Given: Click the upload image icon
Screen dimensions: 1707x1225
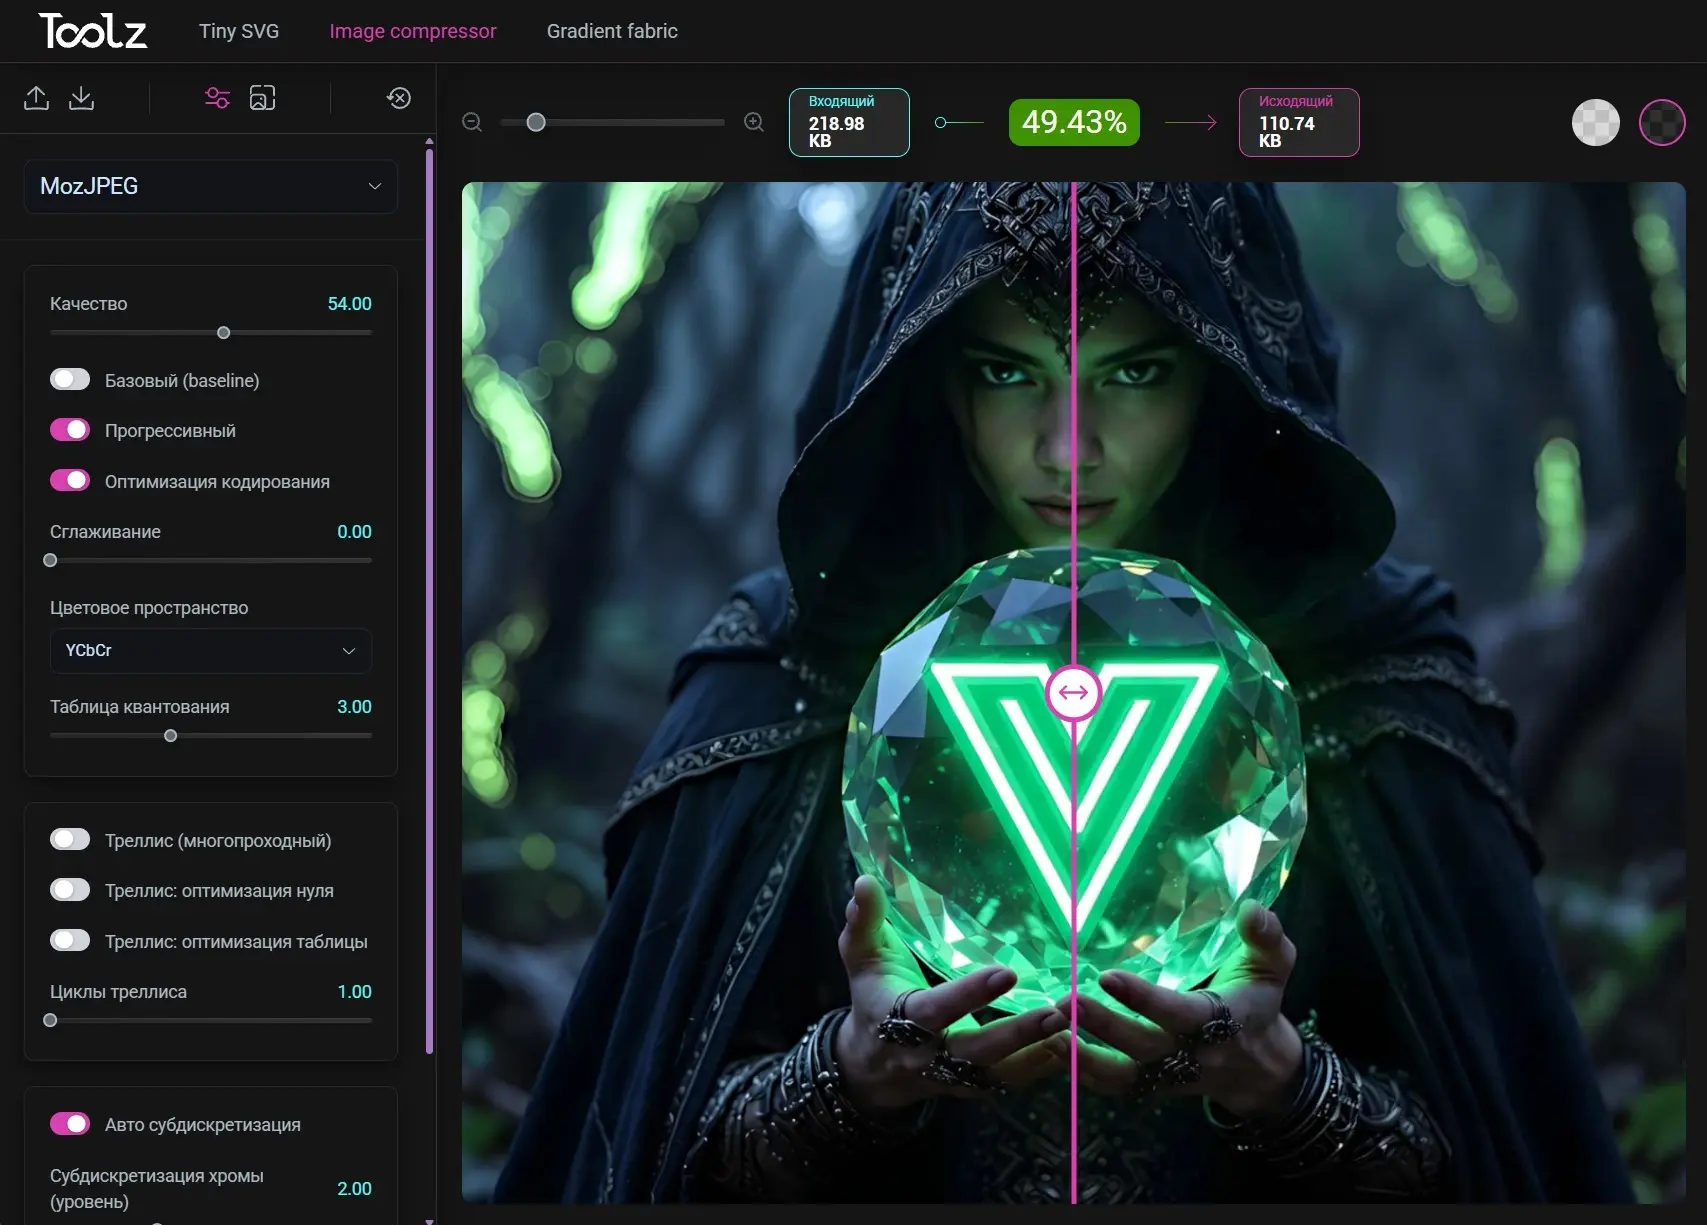Looking at the screenshot, I should 36,98.
